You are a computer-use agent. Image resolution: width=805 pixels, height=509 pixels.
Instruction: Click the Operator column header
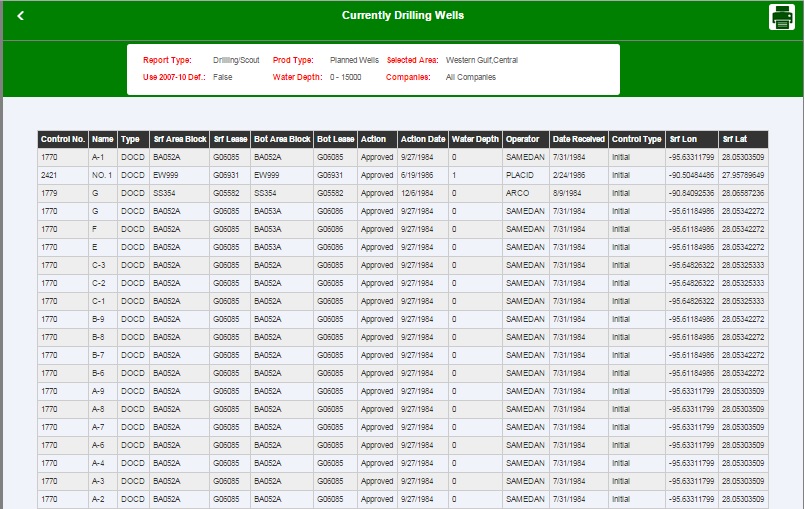click(526, 139)
